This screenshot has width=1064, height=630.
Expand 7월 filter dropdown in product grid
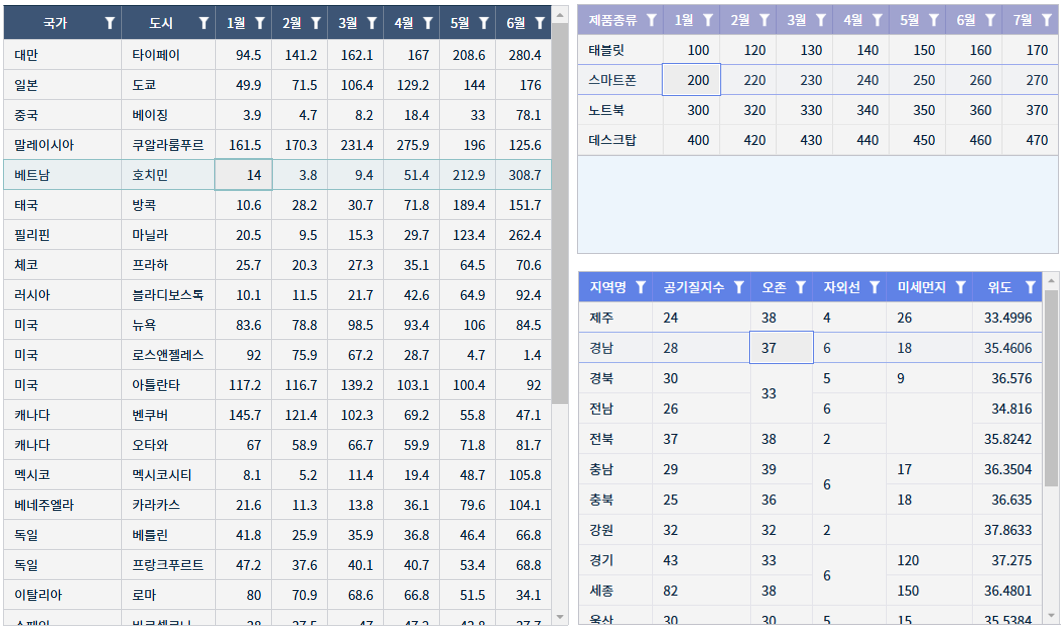1046,20
